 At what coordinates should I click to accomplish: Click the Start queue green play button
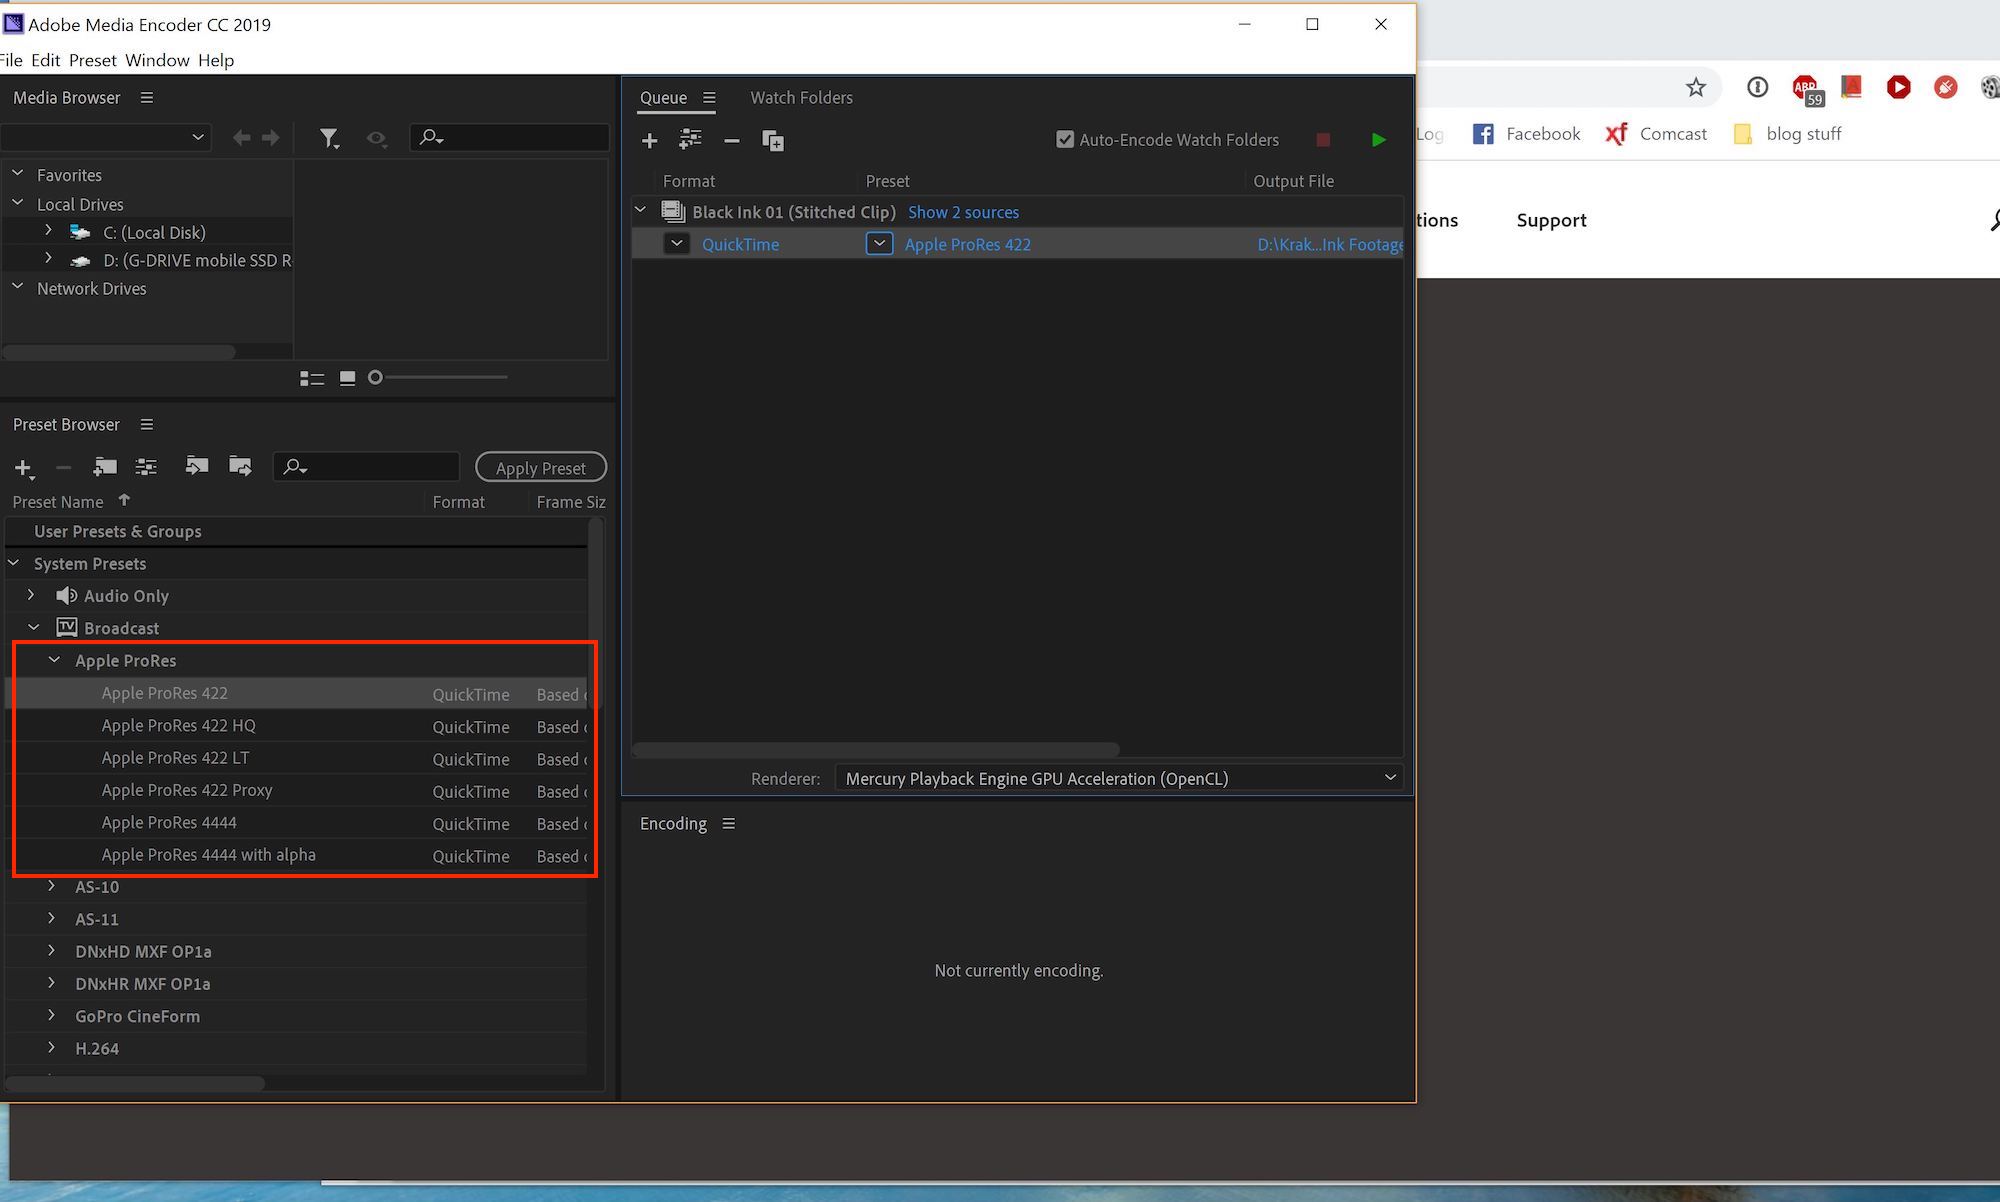tap(1379, 139)
